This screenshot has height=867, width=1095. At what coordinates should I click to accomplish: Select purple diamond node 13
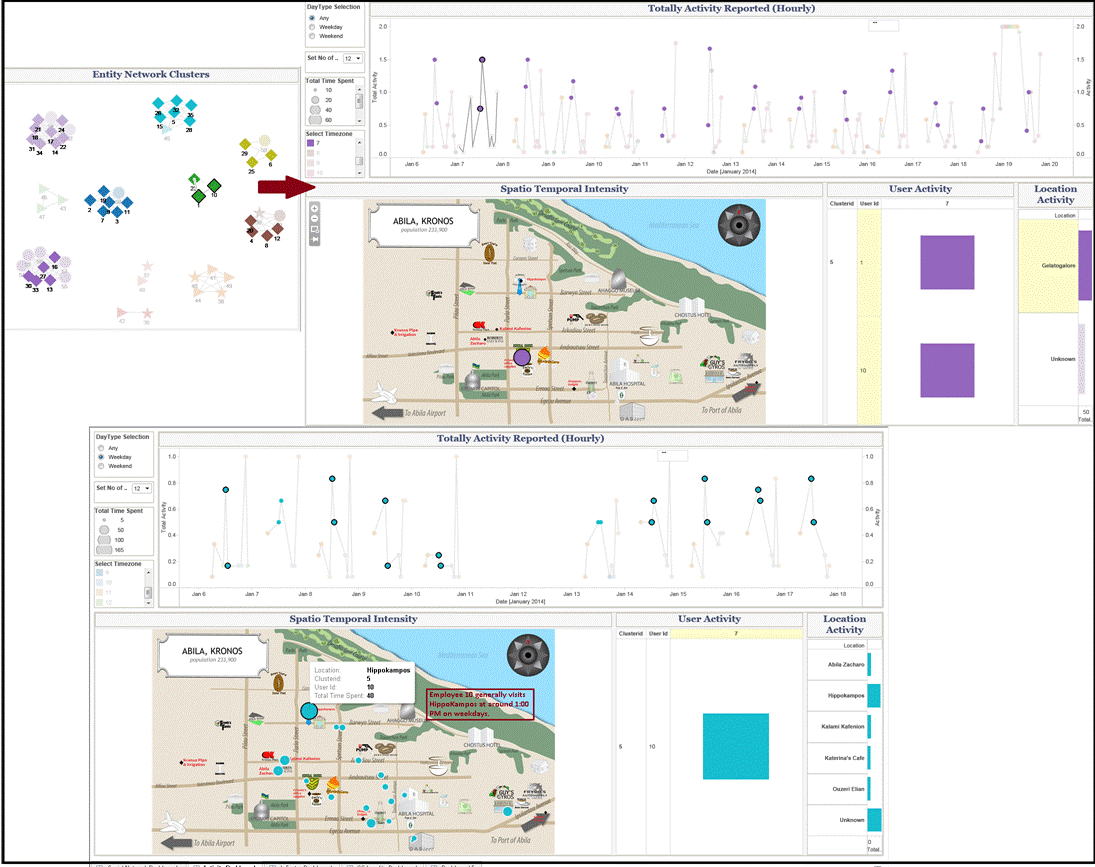(50, 281)
